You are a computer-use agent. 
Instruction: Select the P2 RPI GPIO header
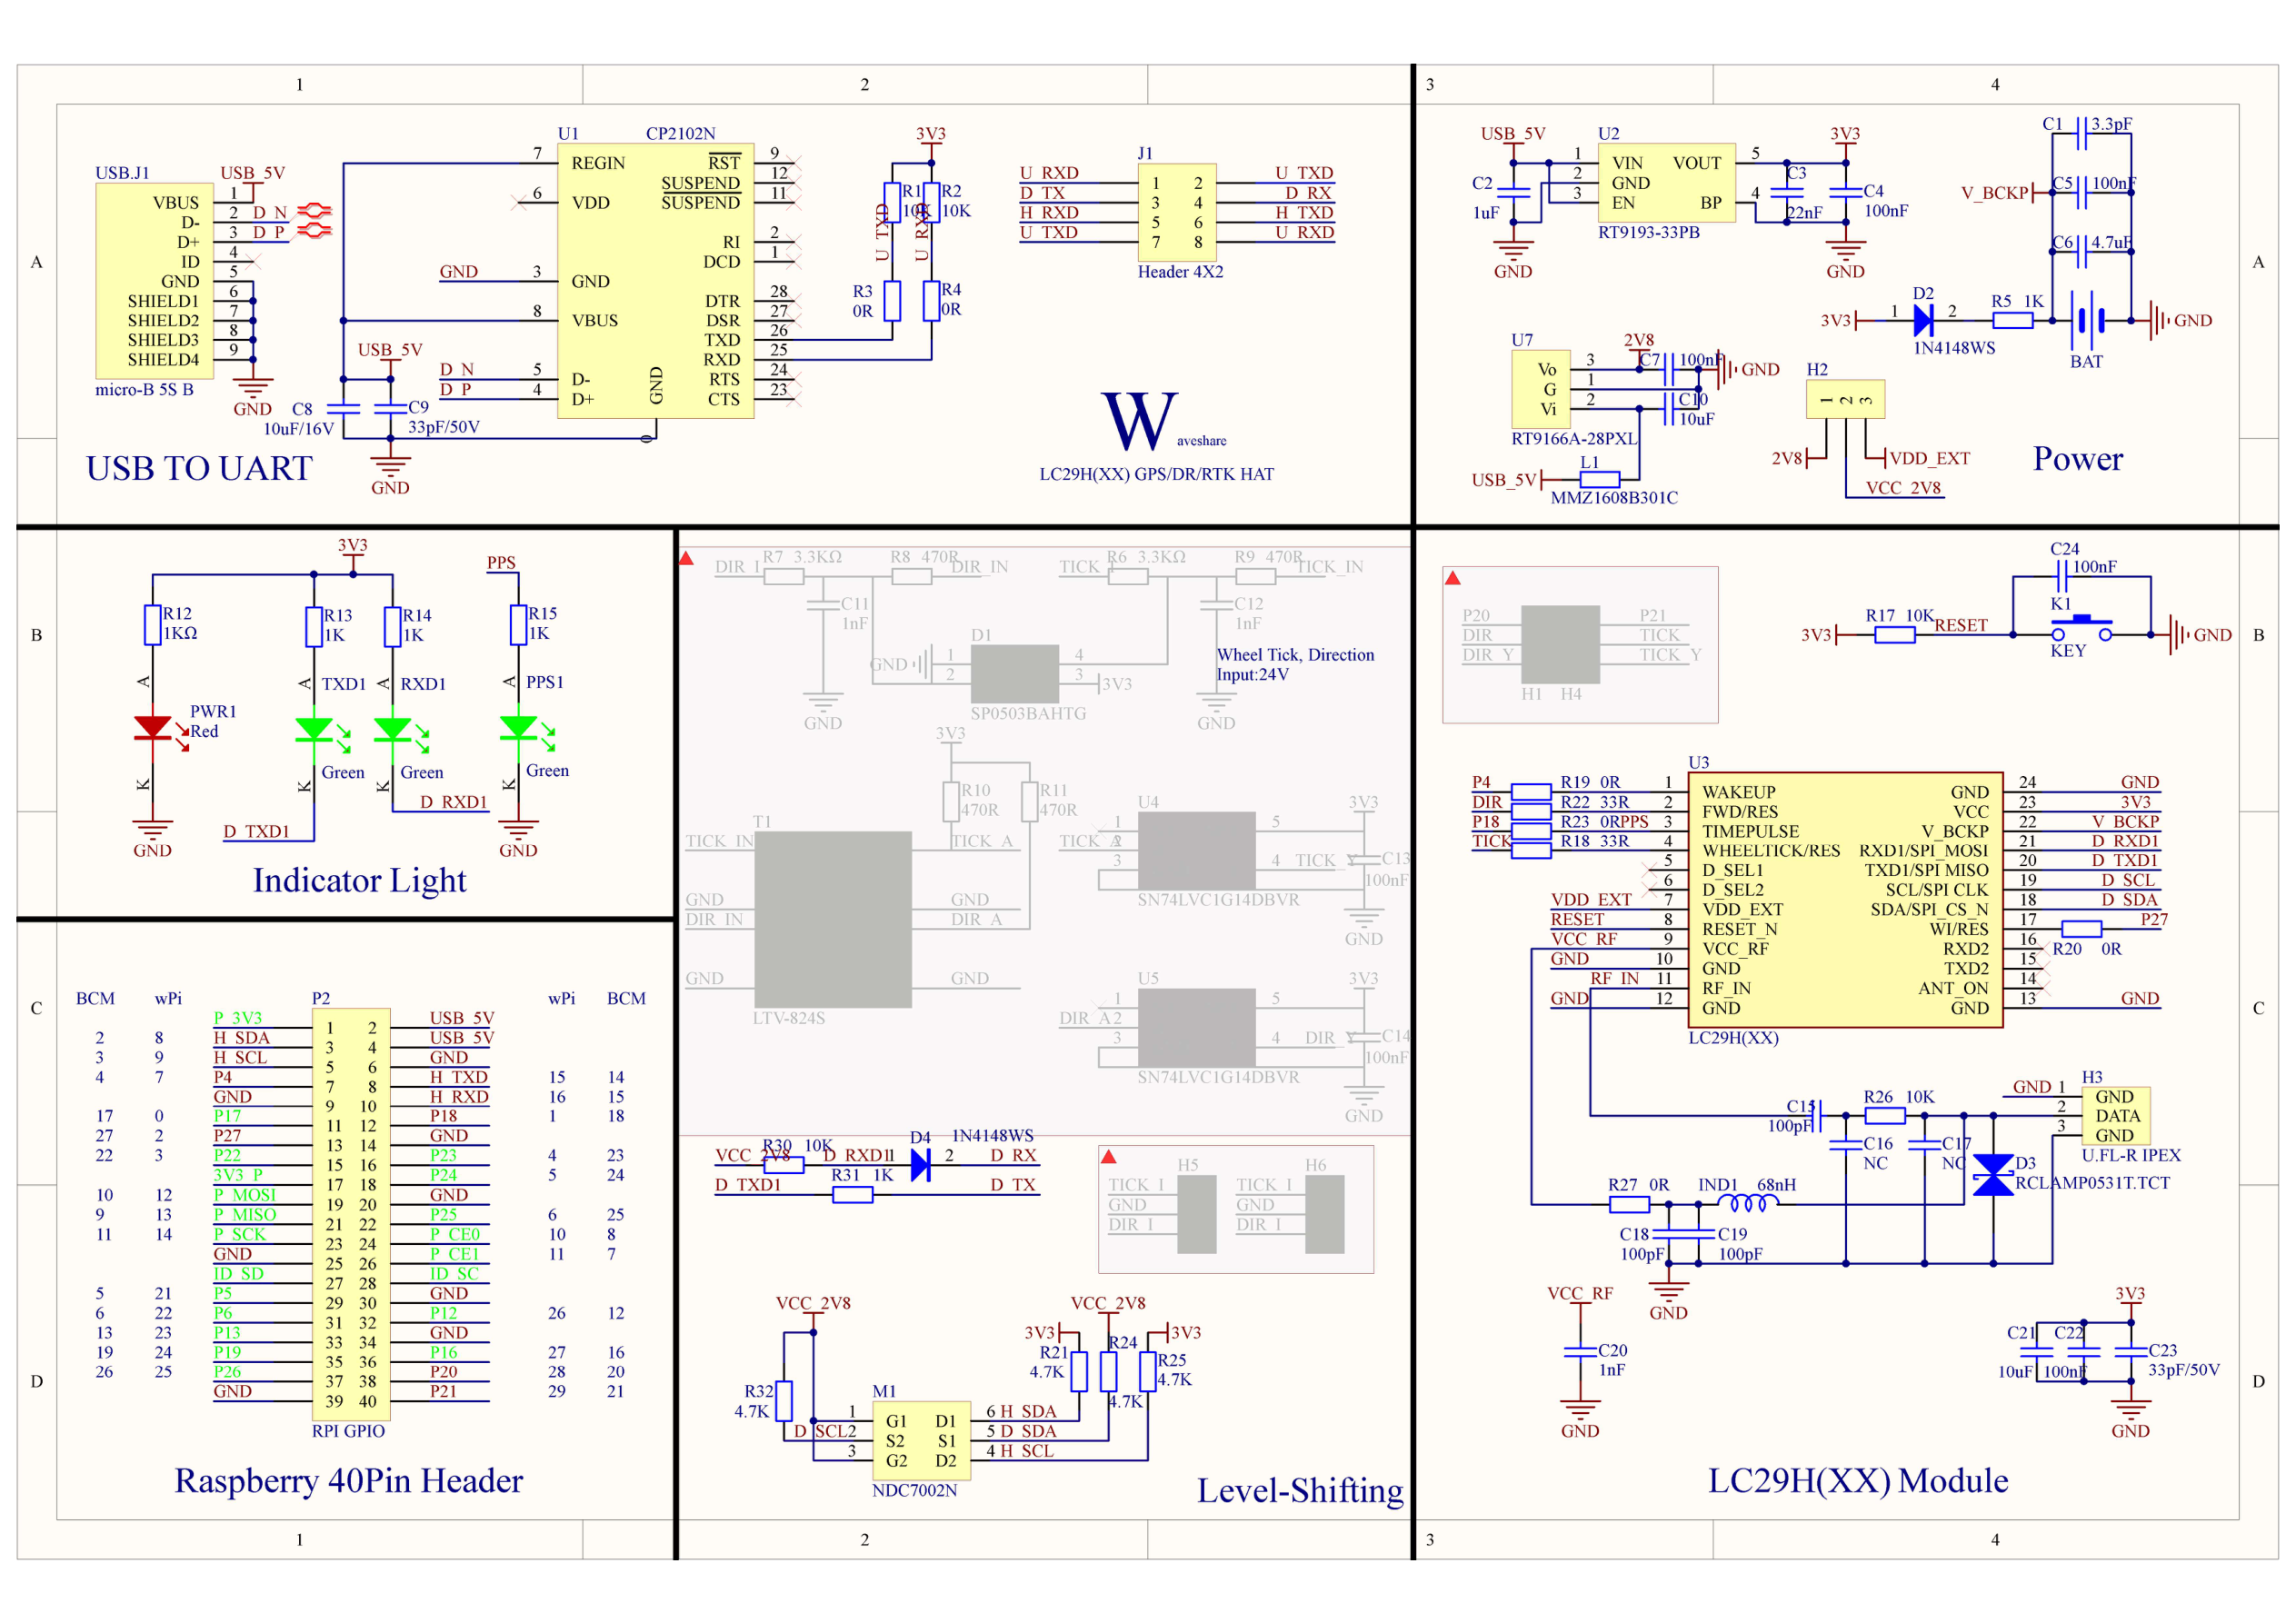click(350, 1214)
